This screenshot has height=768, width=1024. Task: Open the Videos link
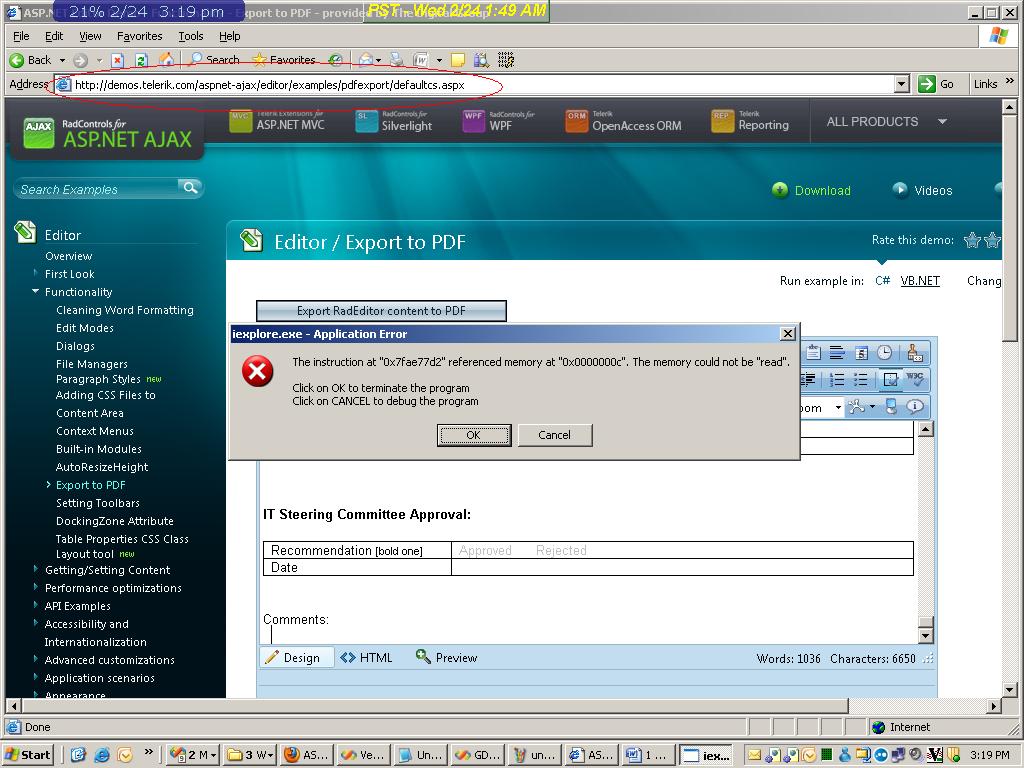click(922, 190)
